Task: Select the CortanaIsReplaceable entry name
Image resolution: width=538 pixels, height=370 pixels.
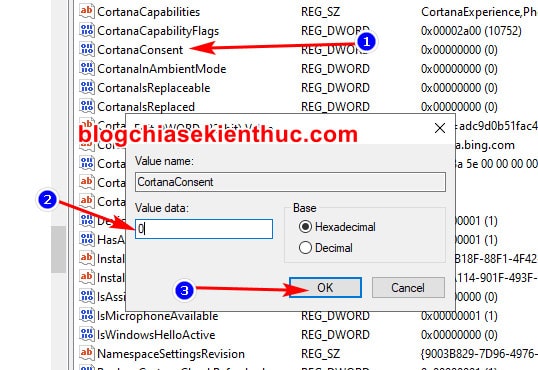Action: click(x=154, y=88)
